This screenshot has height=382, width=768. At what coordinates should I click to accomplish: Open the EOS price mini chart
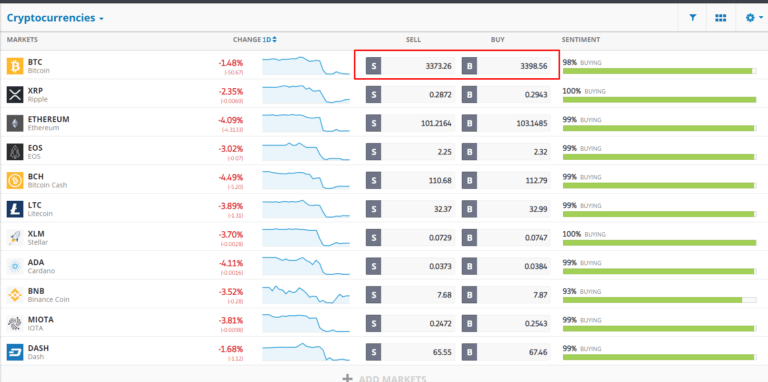tap(306, 152)
